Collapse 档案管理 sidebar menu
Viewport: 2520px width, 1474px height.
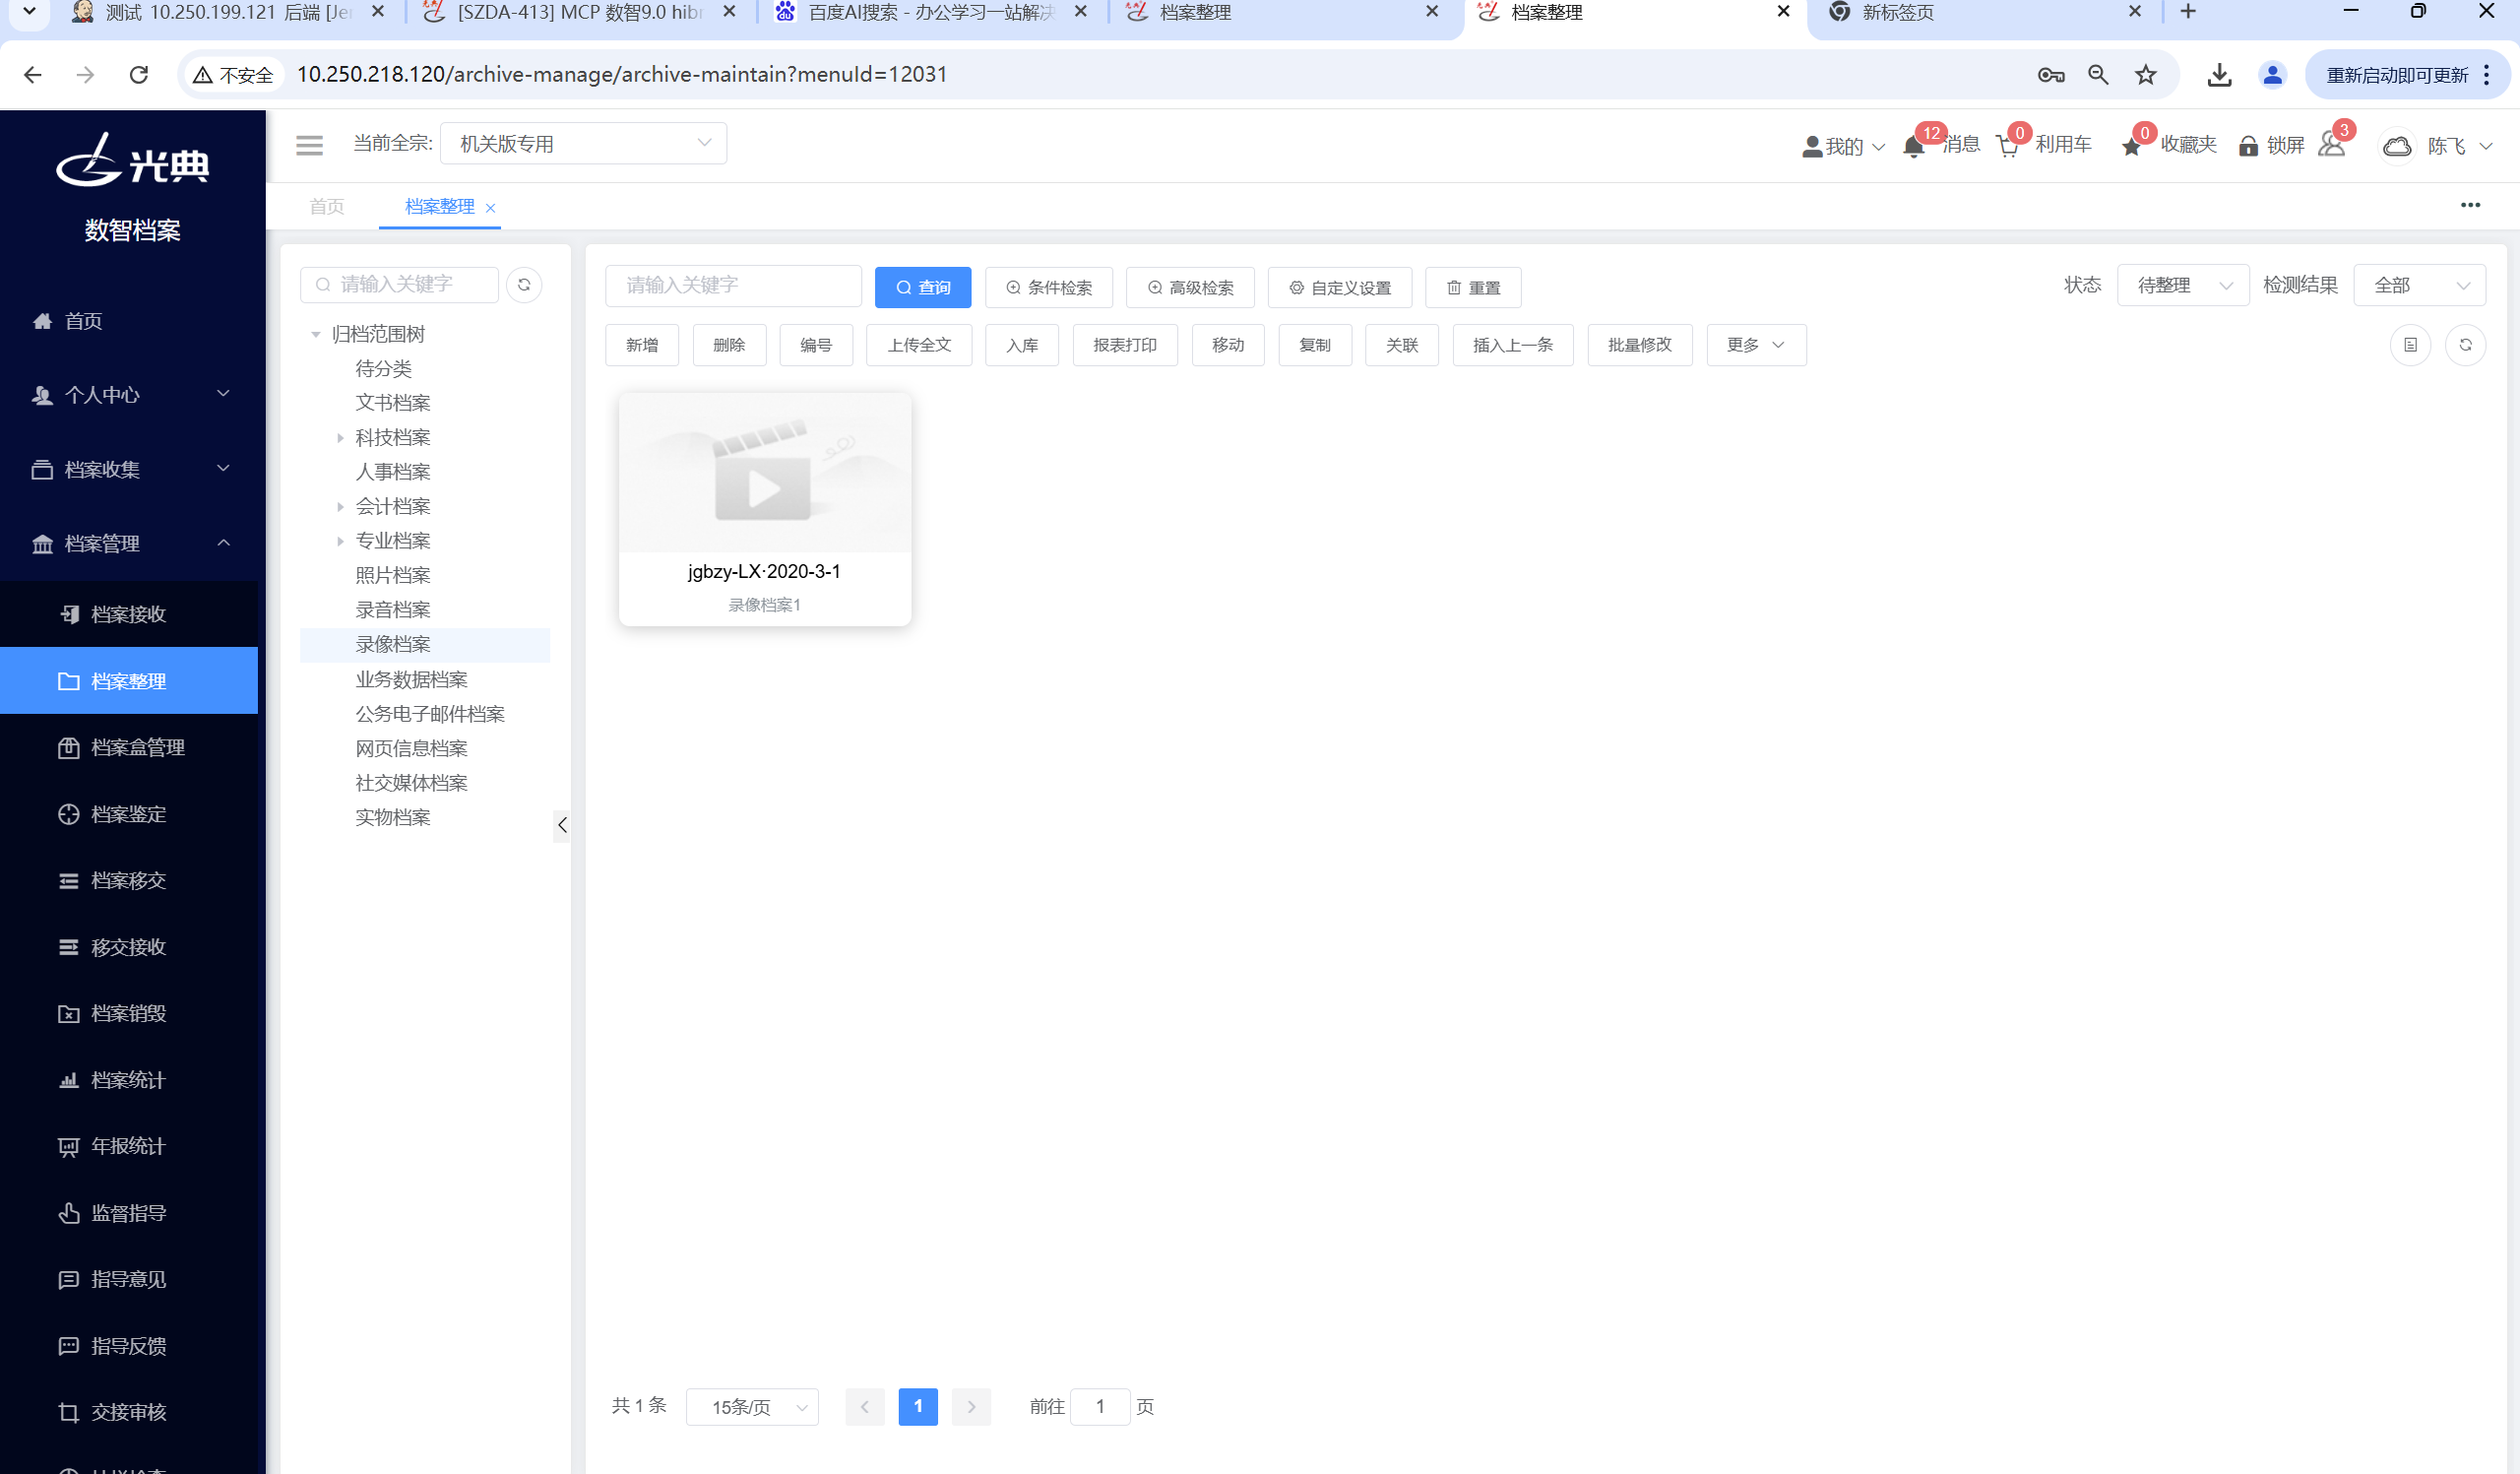click(x=130, y=543)
